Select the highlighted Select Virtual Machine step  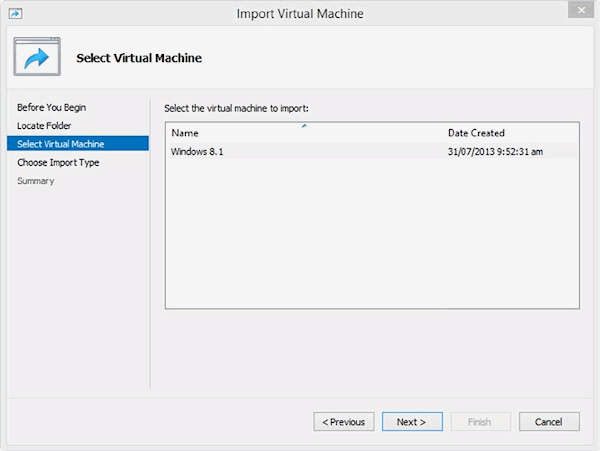(60, 144)
